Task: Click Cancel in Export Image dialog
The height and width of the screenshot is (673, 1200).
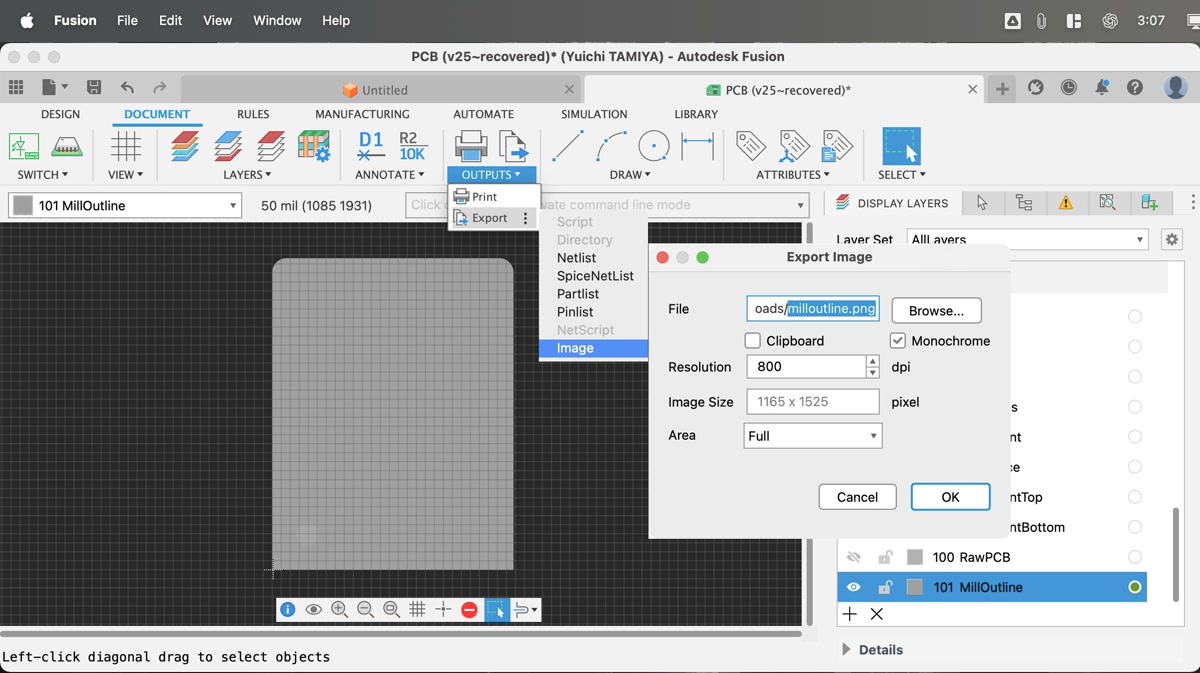Action: pyautogui.click(x=857, y=497)
